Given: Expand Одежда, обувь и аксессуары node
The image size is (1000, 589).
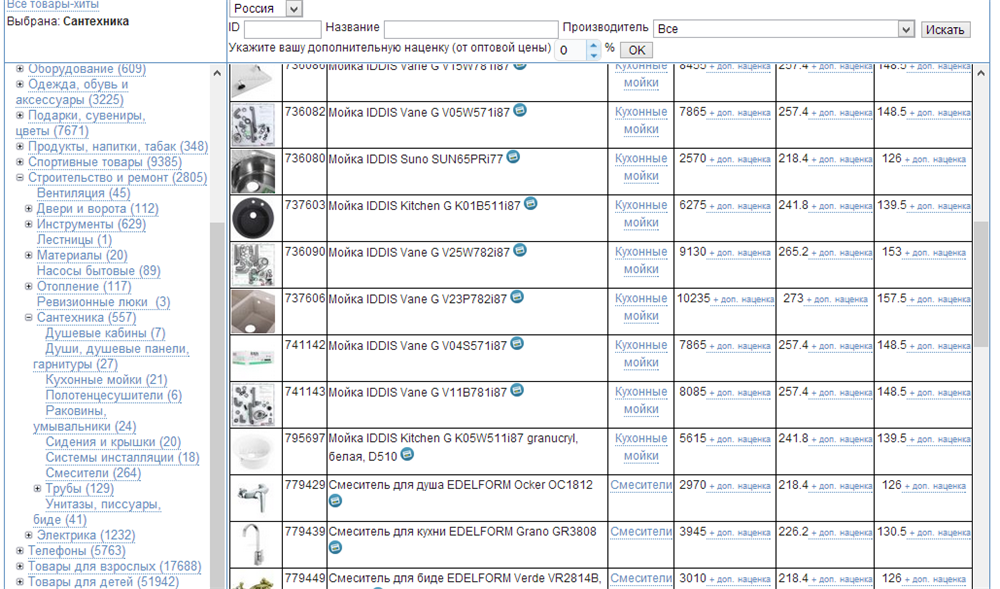Looking at the screenshot, I should [20, 84].
